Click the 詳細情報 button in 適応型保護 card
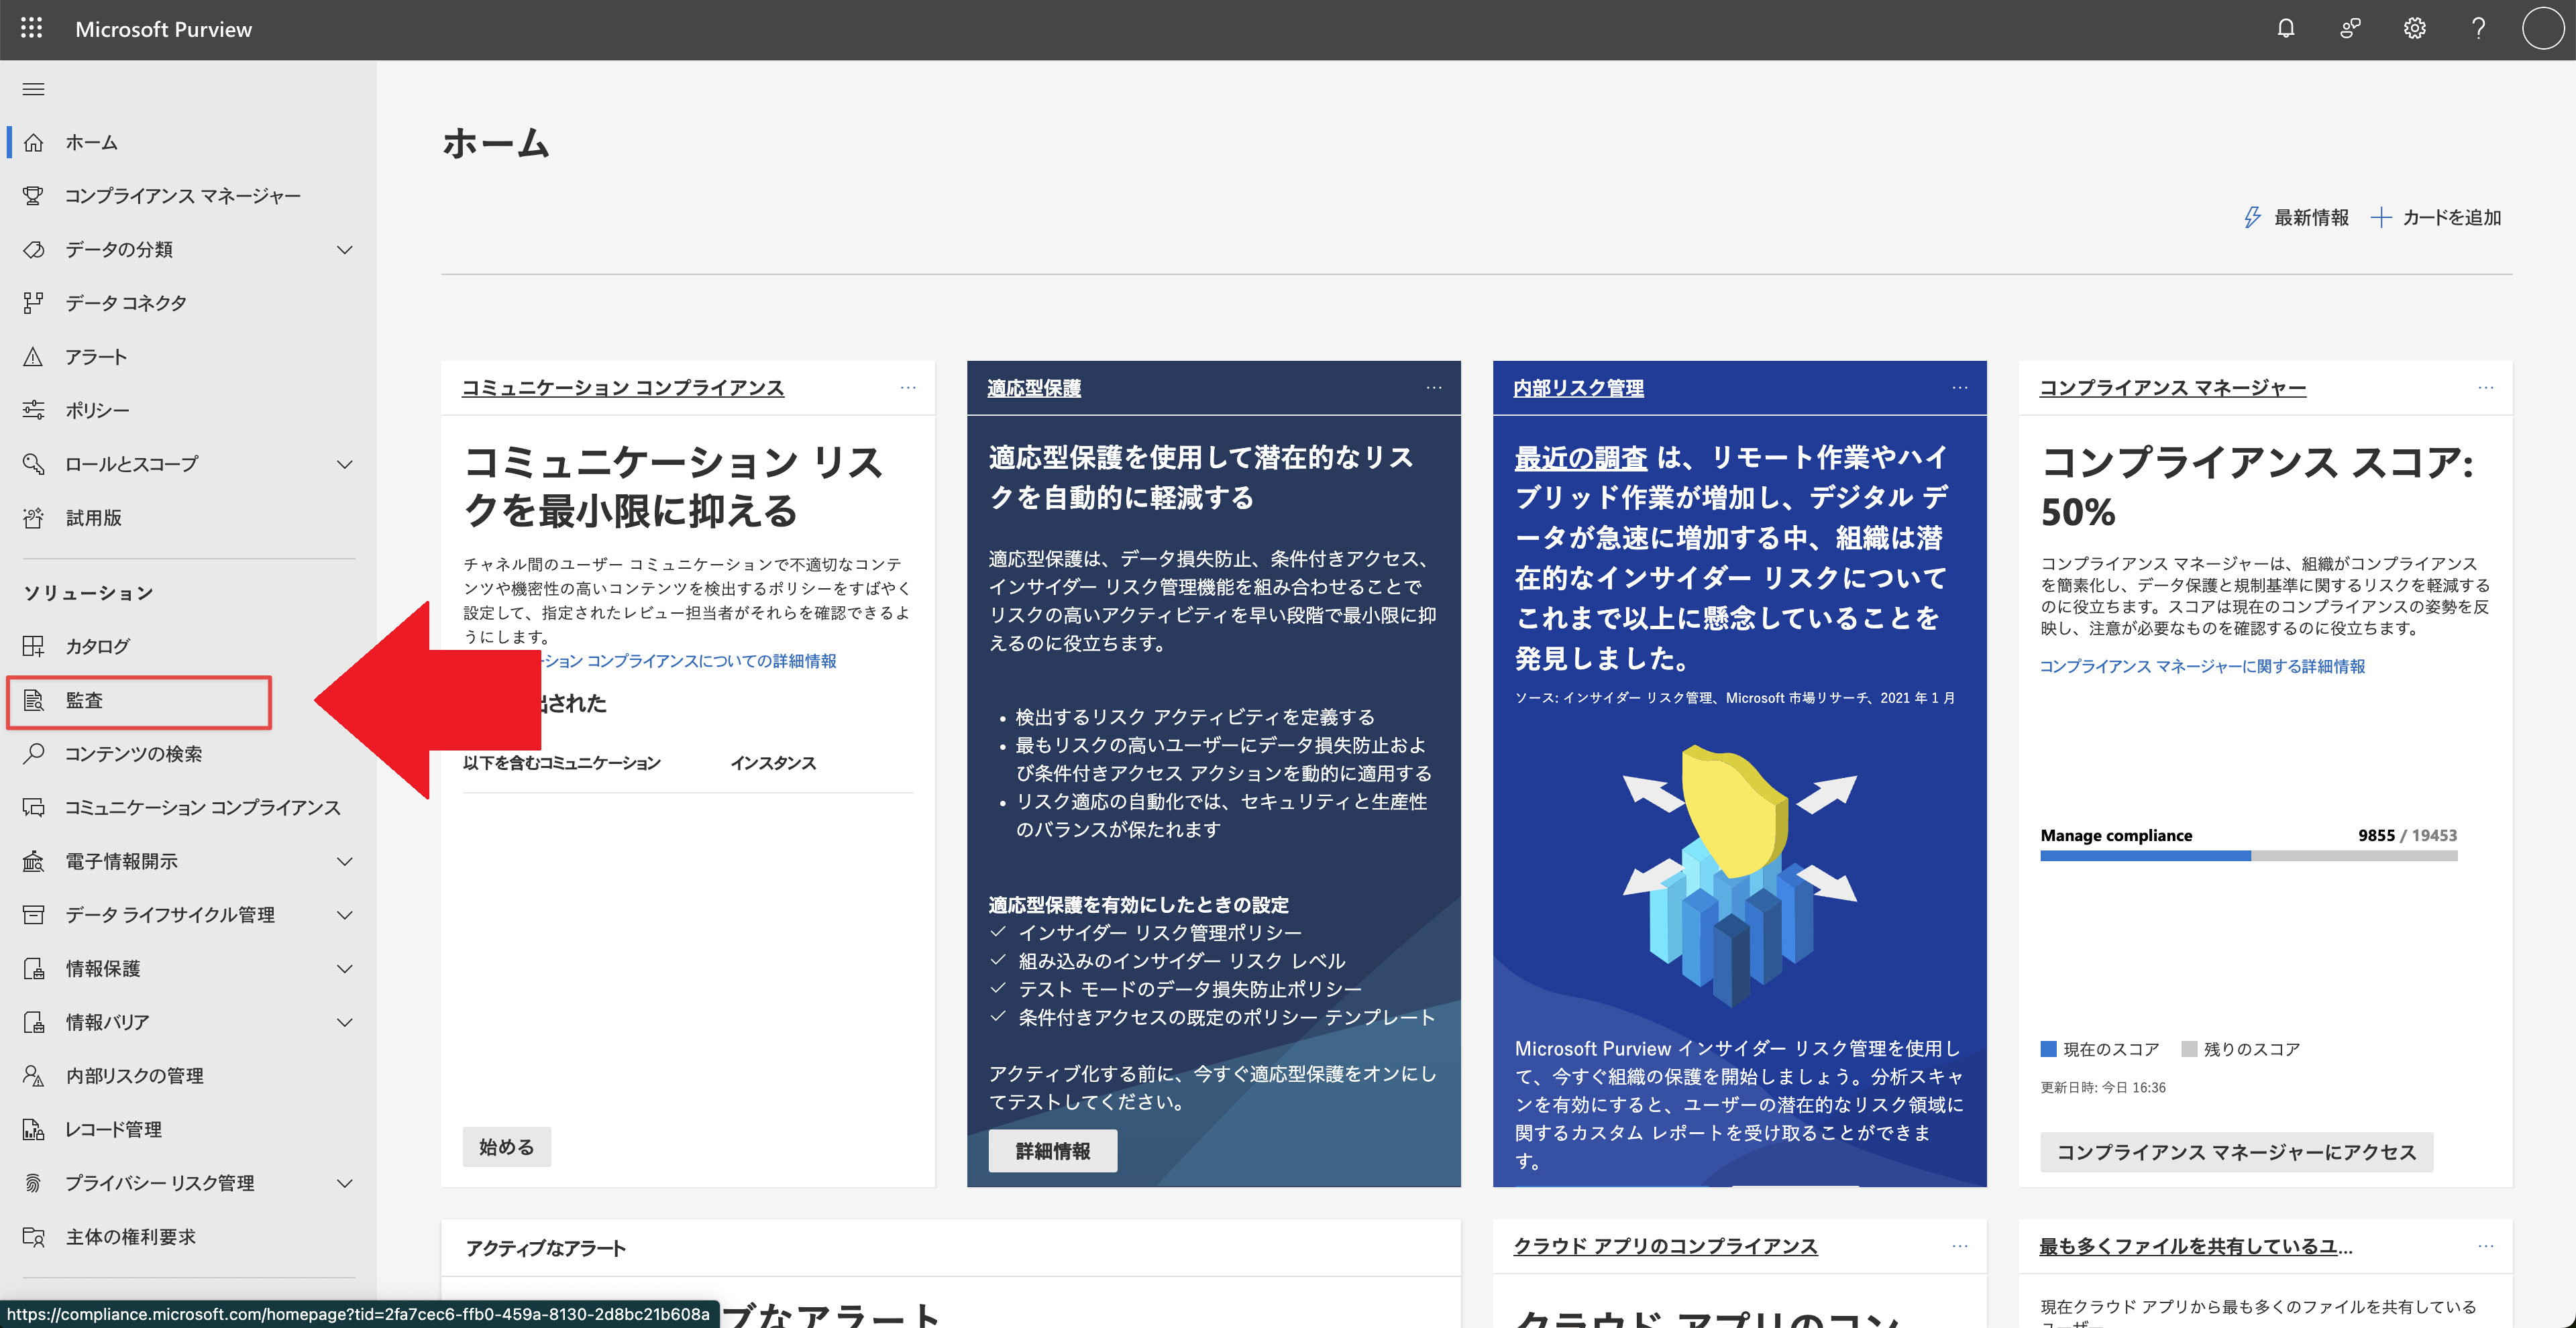Viewport: 2576px width, 1328px height. (x=1053, y=1151)
